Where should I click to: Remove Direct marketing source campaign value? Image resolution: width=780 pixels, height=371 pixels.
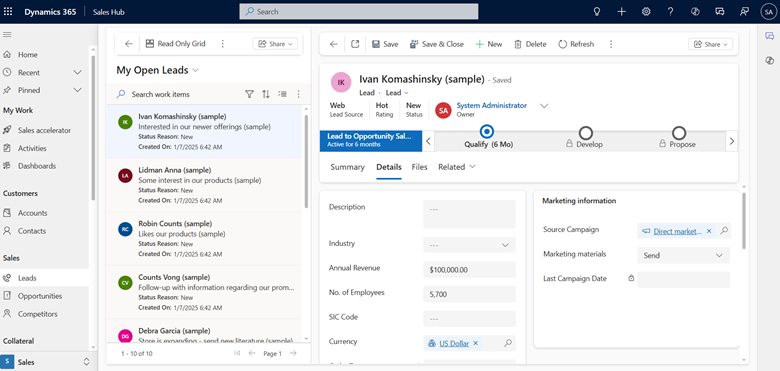point(709,231)
